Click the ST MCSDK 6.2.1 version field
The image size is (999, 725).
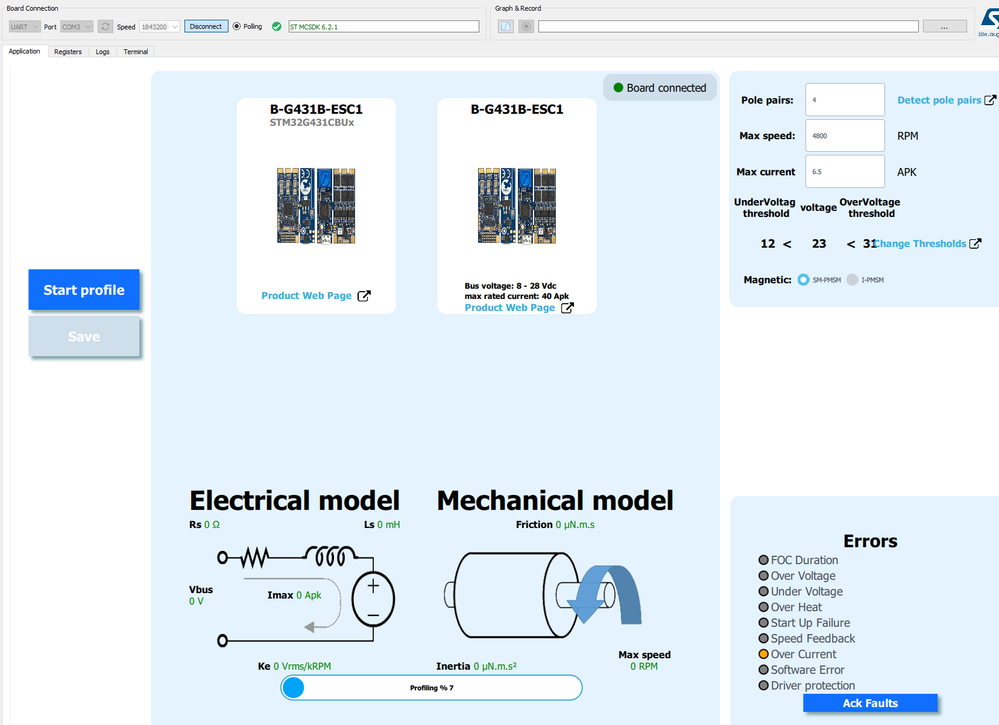coord(384,27)
